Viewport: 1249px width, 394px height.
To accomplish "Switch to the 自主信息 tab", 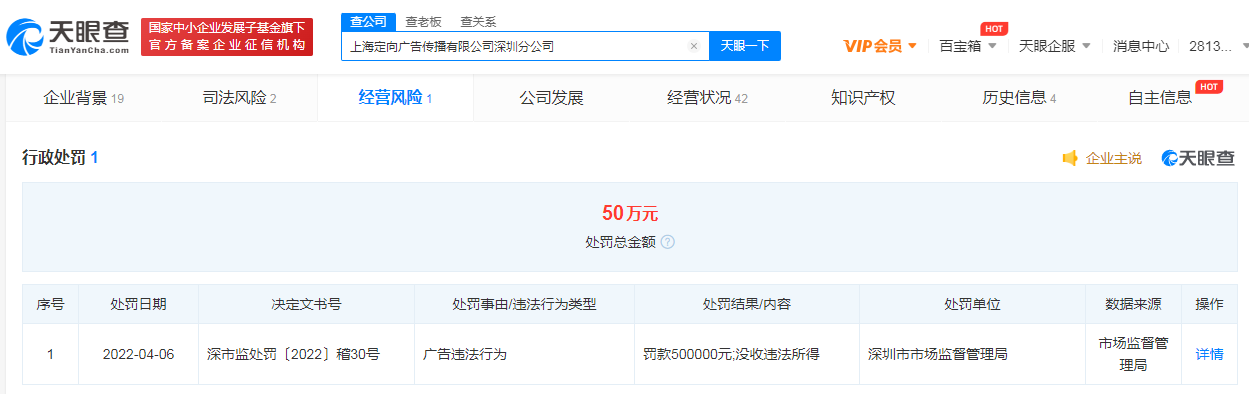I will point(1160,98).
